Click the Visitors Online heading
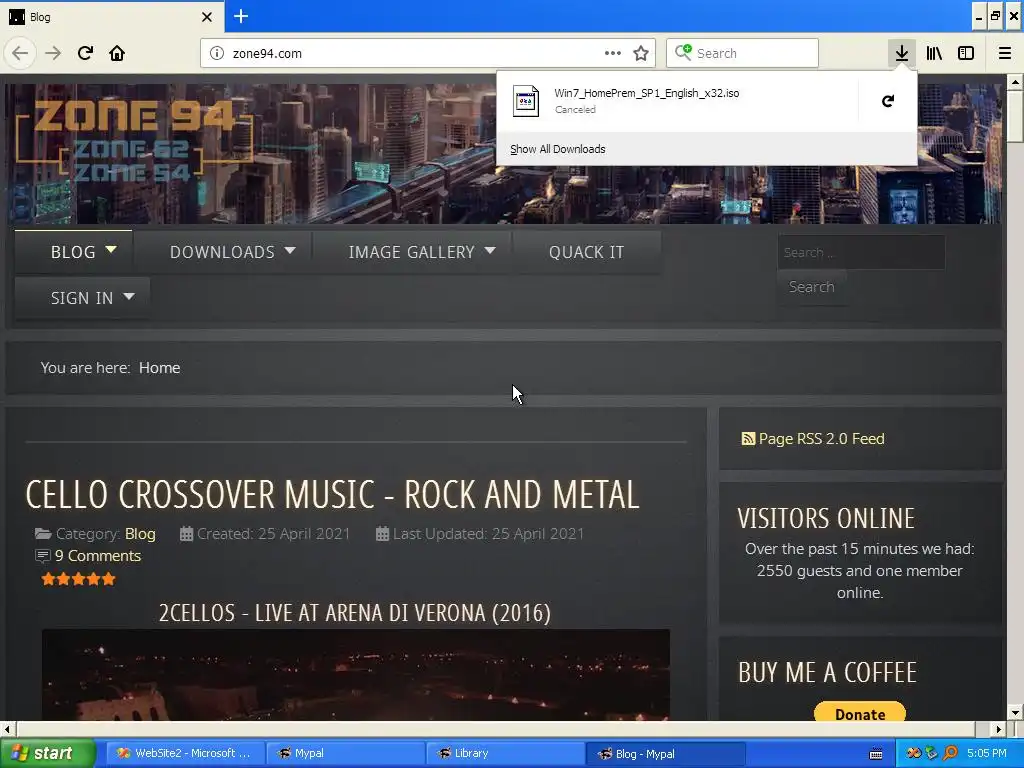Viewport: 1024px width, 768px height. pos(826,519)
